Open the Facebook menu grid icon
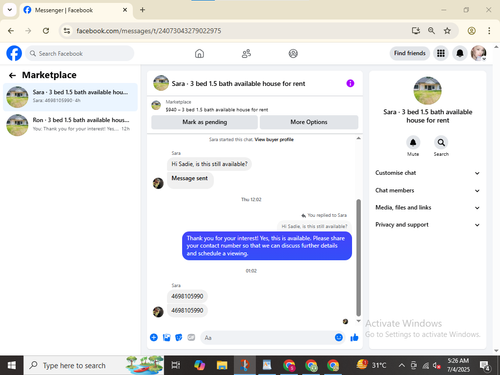 pos(441,53)
